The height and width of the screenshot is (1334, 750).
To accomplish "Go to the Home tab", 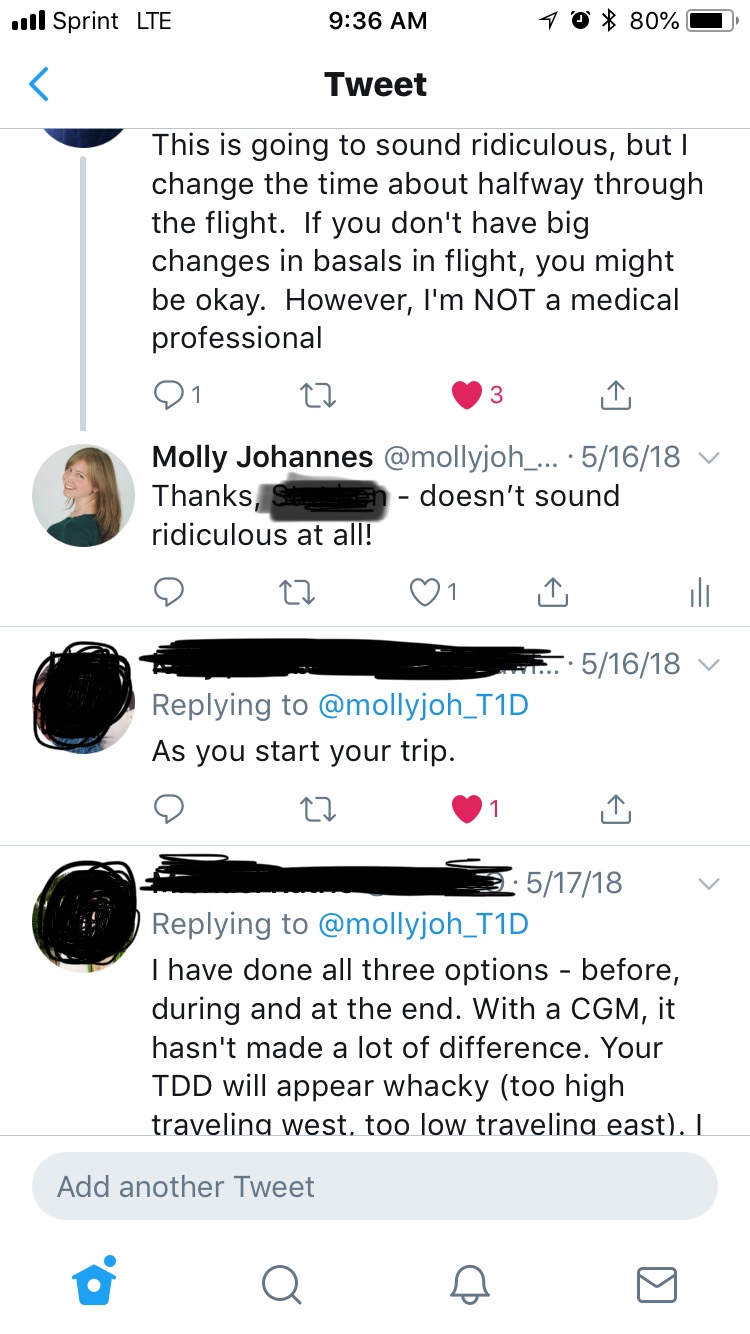I will pos(95,1282).
